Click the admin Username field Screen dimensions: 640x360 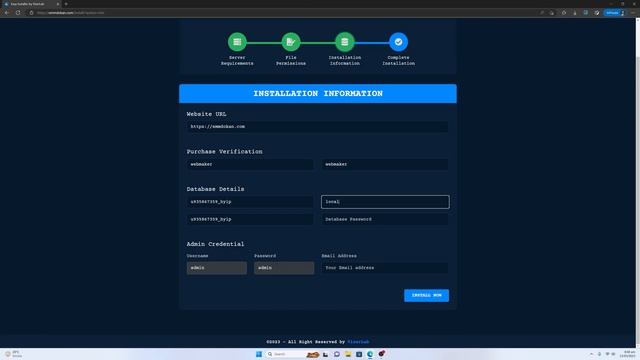tap(217, 268)
